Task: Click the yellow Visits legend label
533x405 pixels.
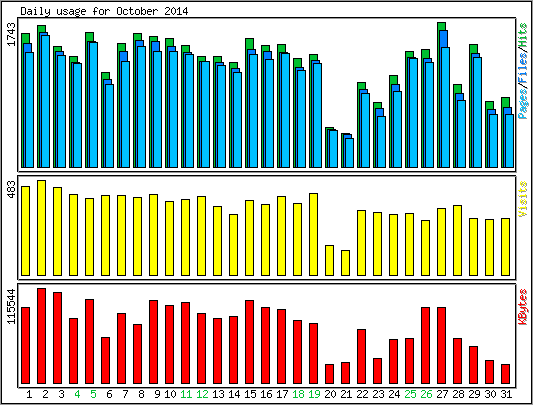Action: 523,199
